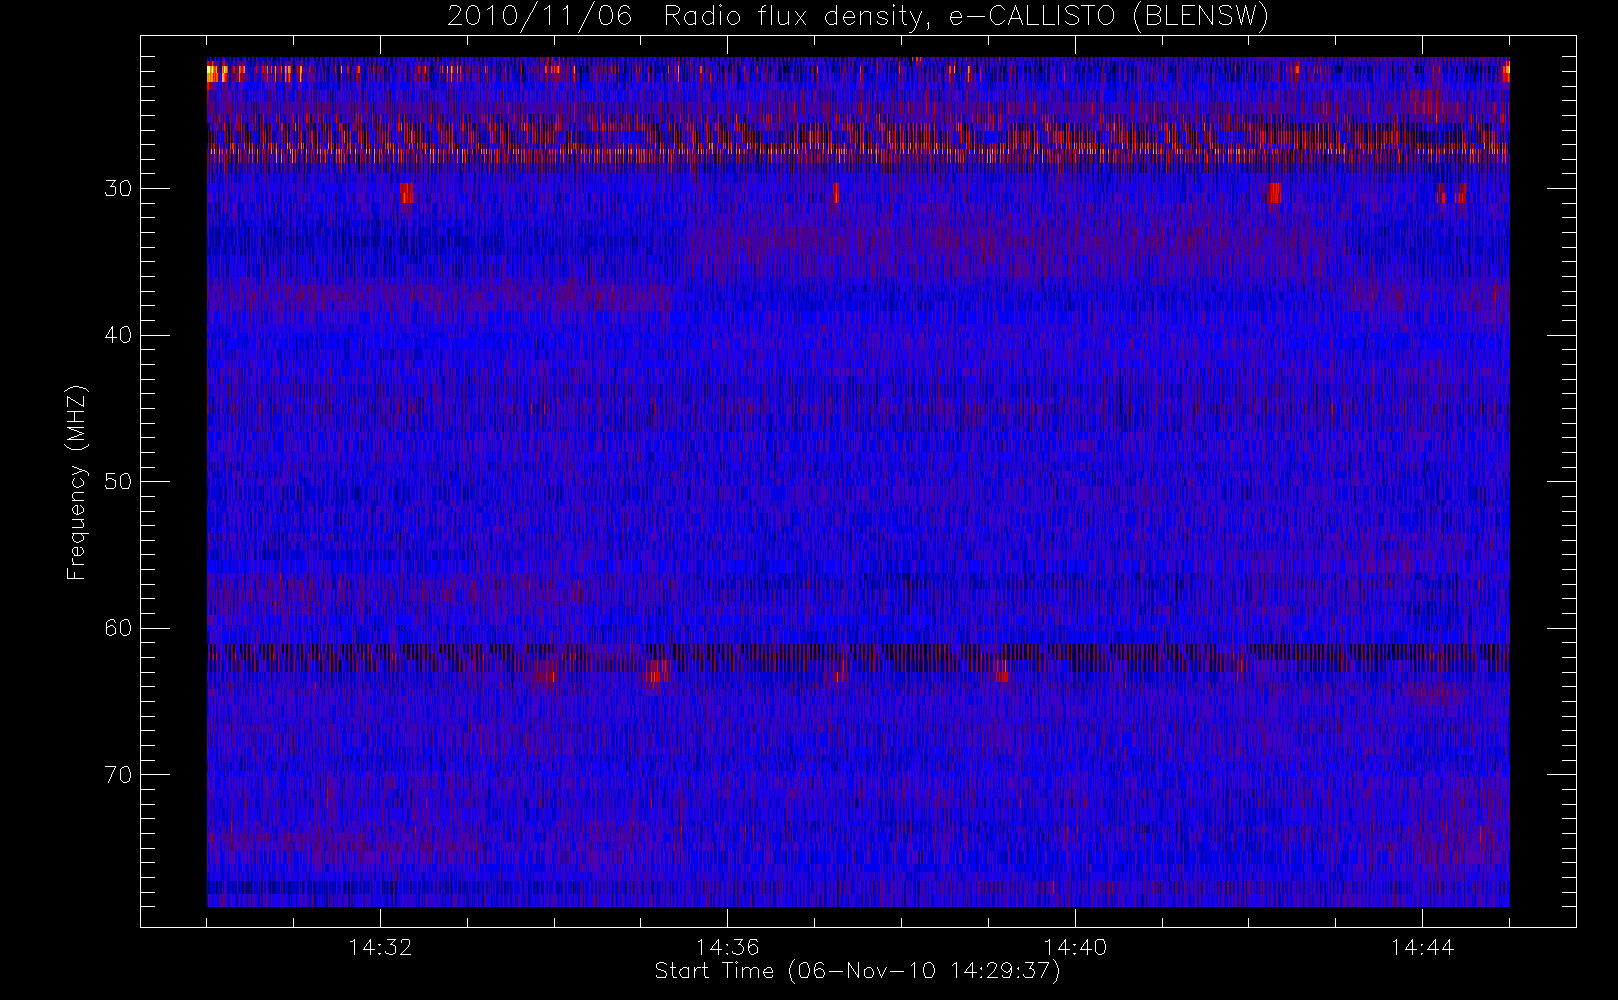1618x1000 pixels.
Task: Click the 14:36 time axis label
Action: point(728,947)
